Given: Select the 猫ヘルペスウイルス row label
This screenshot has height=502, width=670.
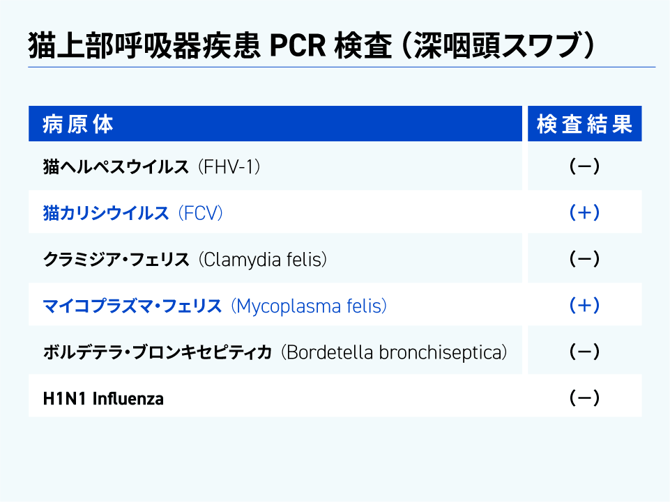Looking at the screenshot, I should coord(116,166).
